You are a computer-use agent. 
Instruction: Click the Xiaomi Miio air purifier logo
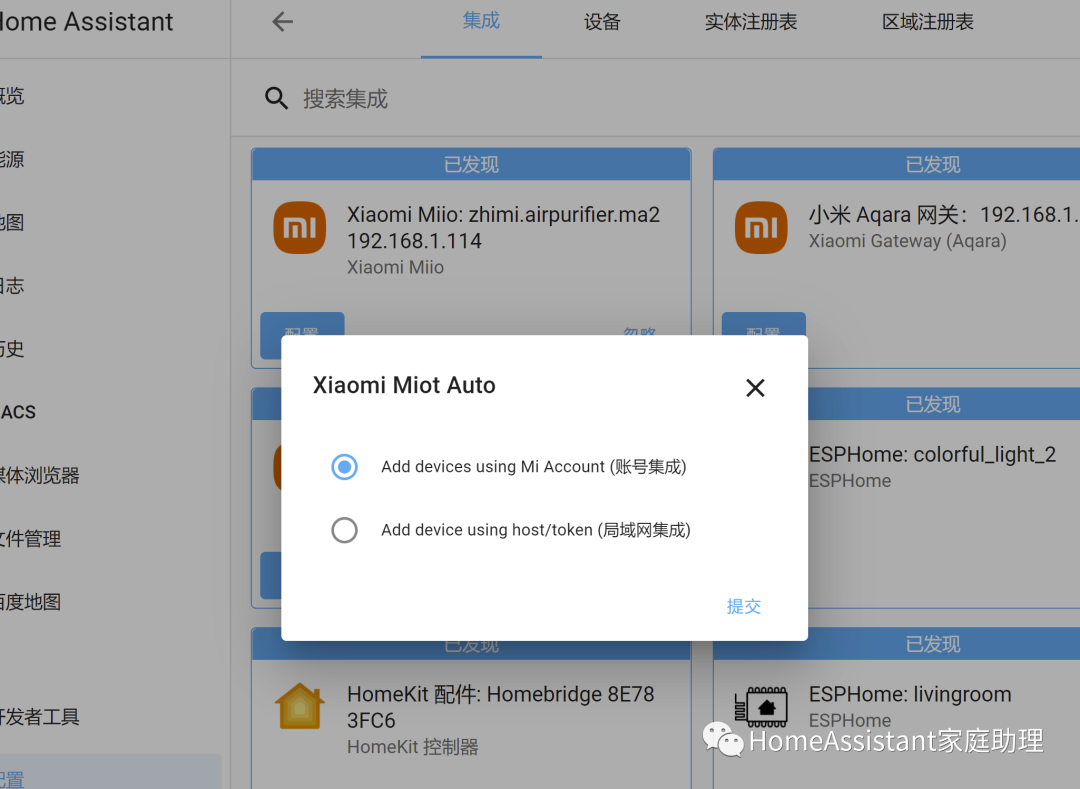pos(300,228)
